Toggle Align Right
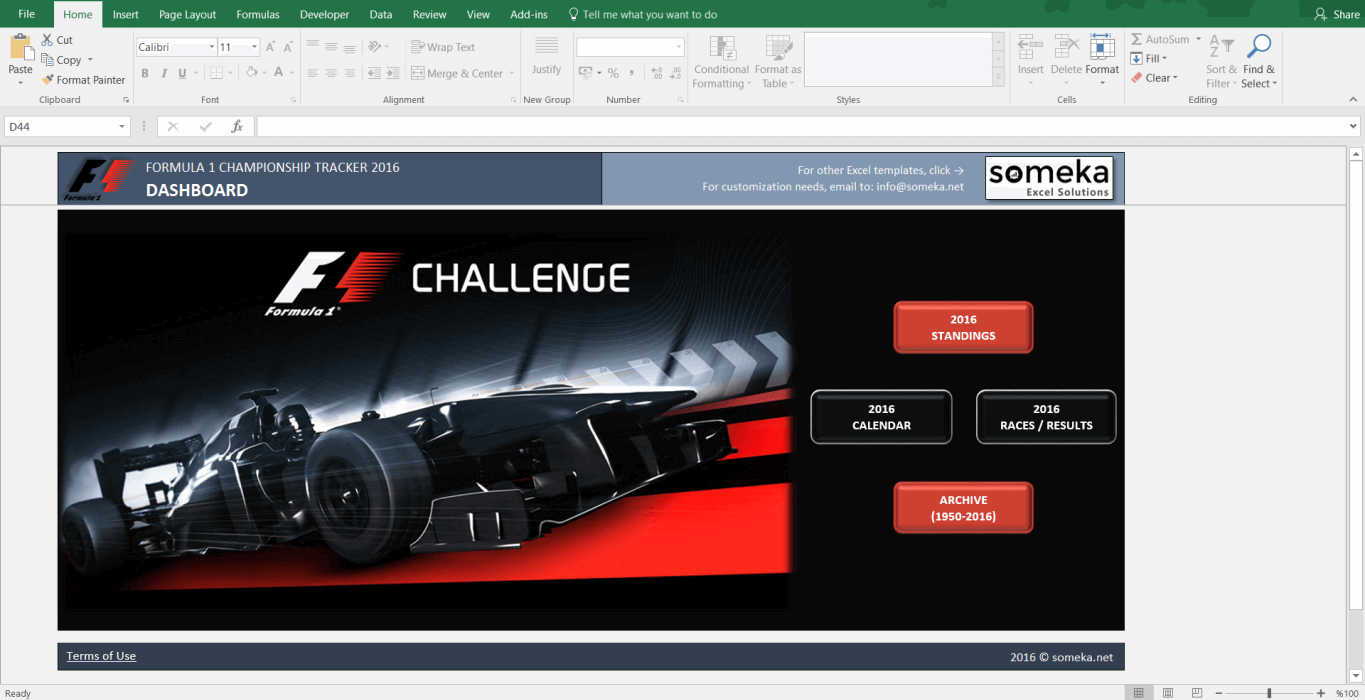Viewport: 1365px width, 700px height. coord(349,73)
